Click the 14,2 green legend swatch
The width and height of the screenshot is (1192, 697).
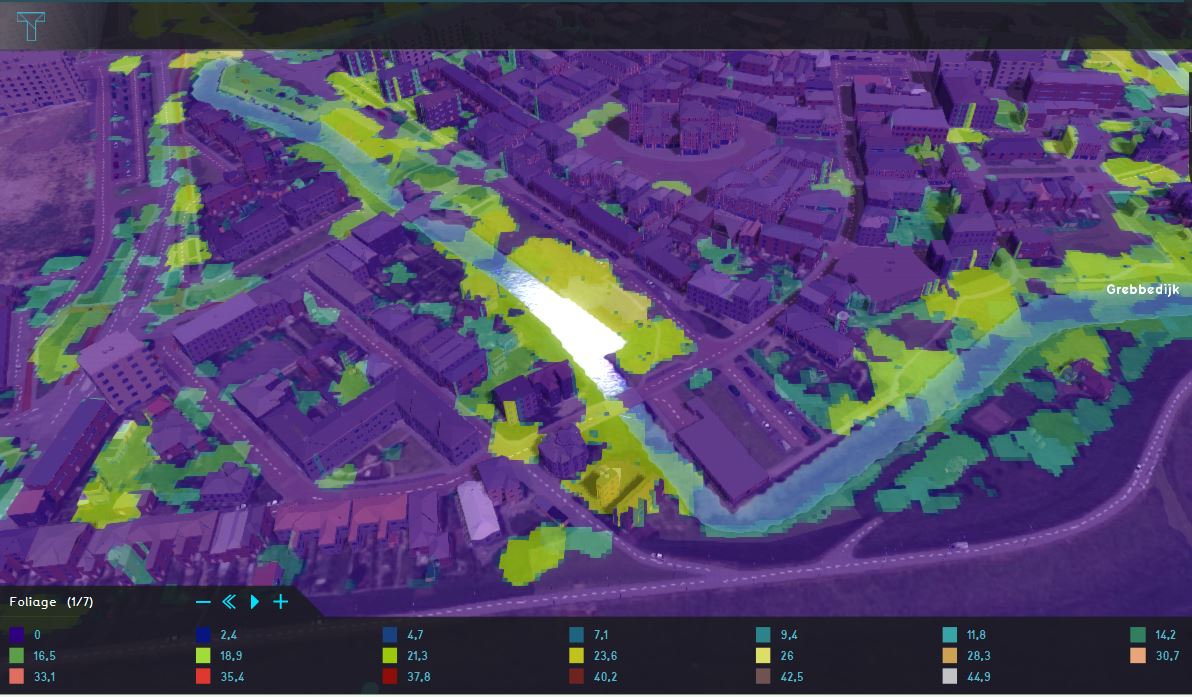[1137, 634]
